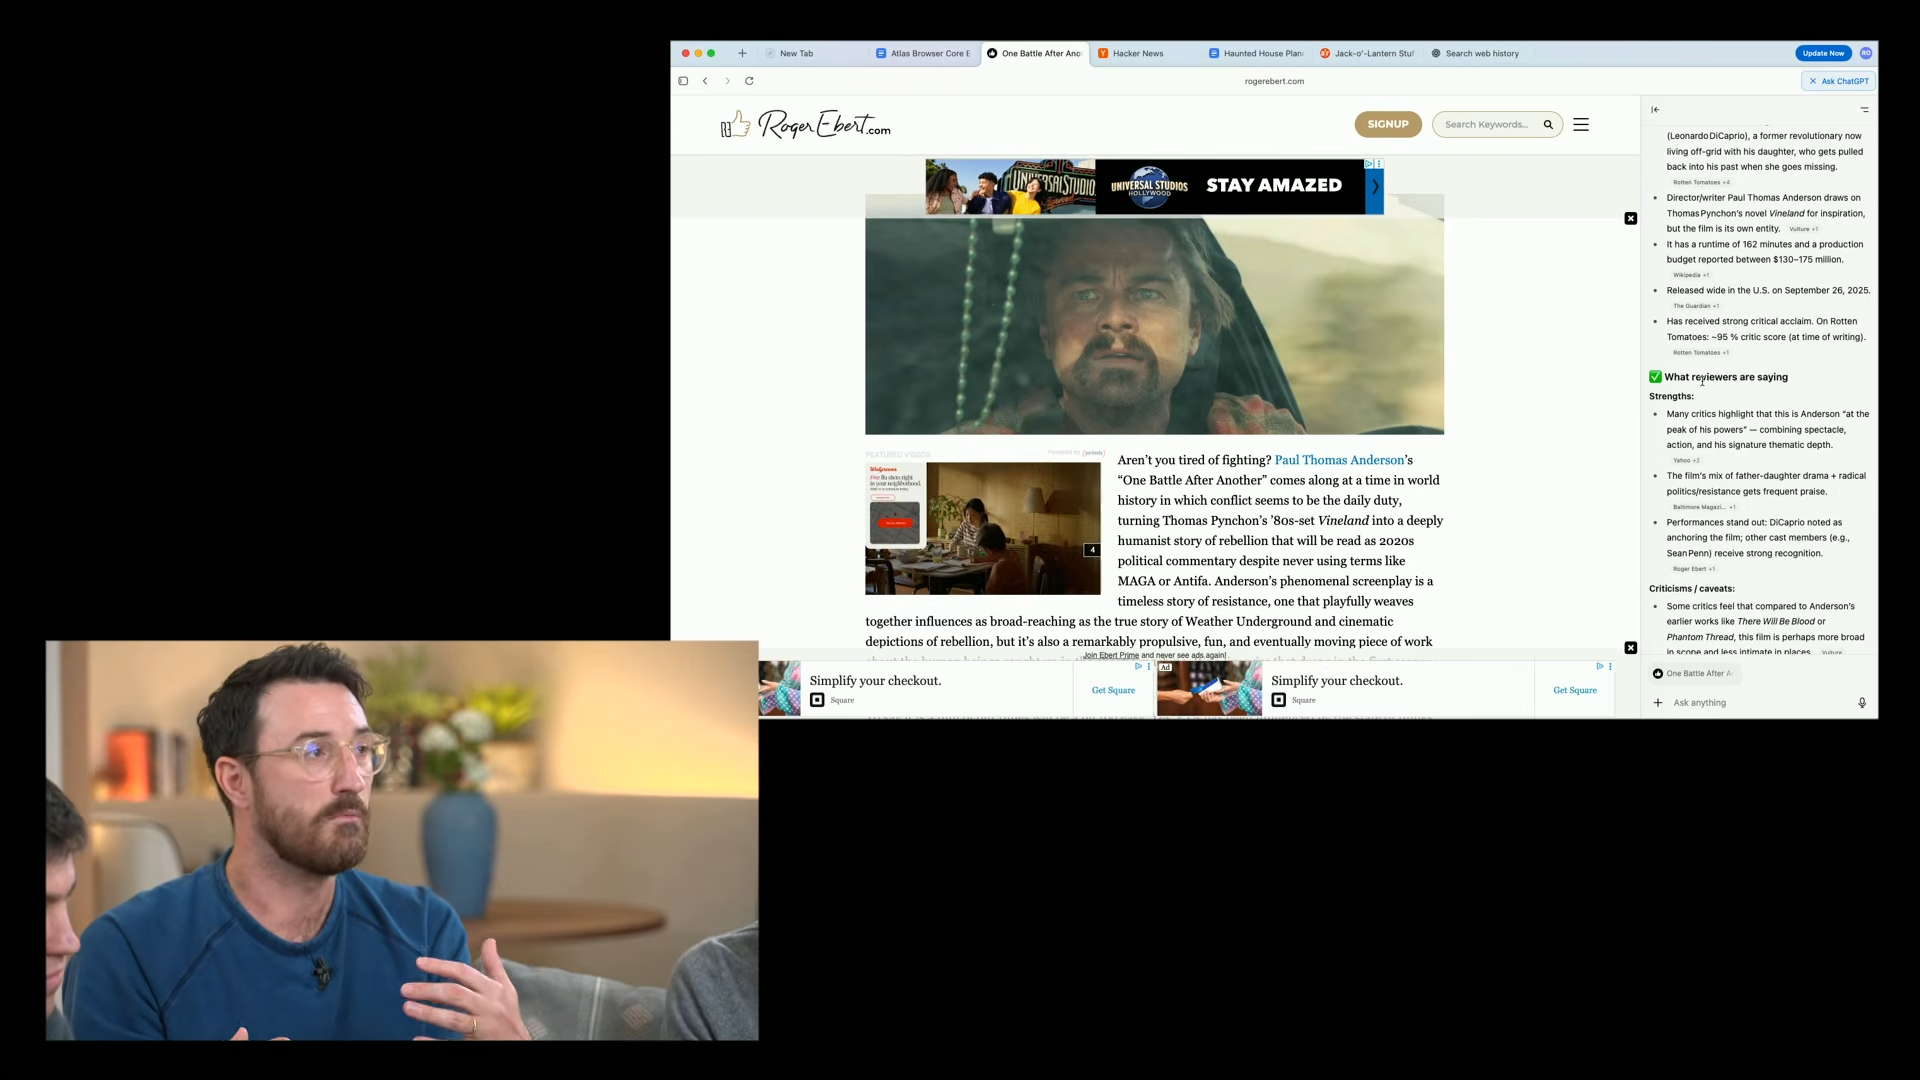Add attachment with plus icon
The image size is (1920, 1080).
(x=1658, y=703)
